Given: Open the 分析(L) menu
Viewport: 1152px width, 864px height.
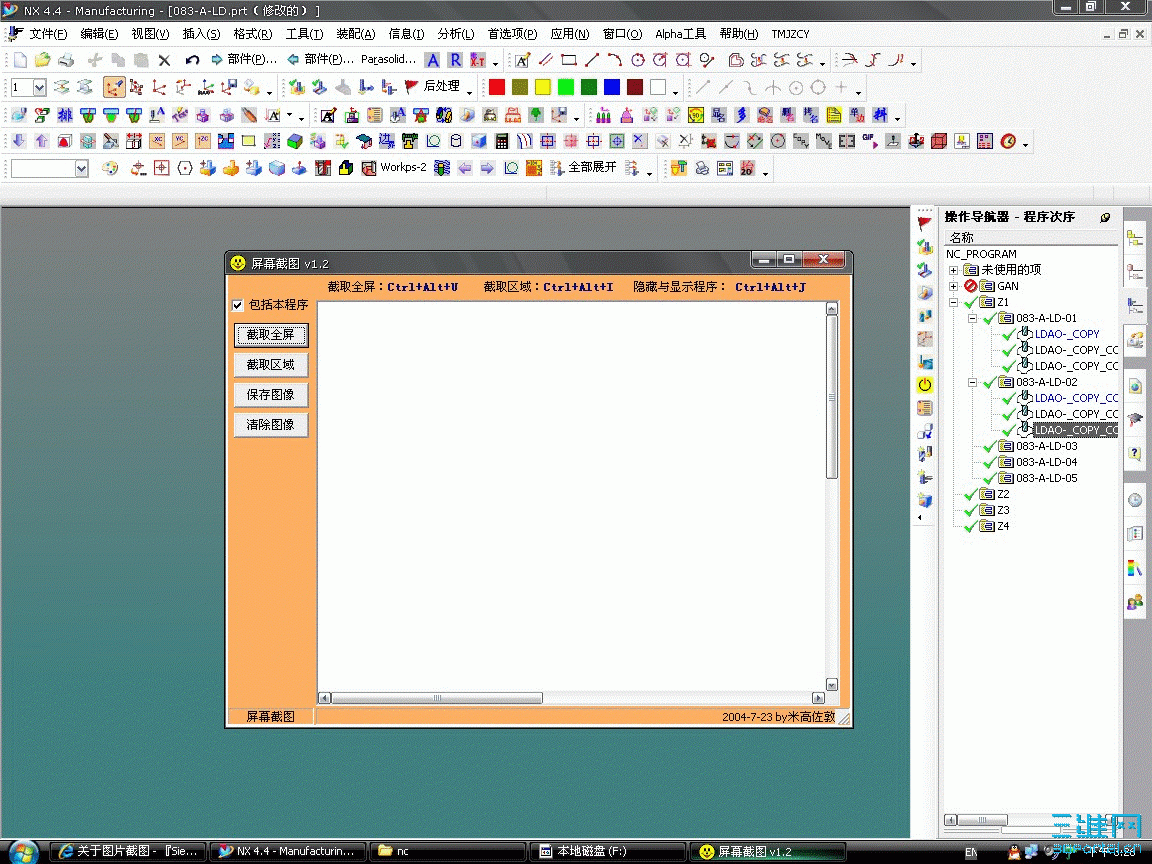Looking at the screenshot, I should tap(455, 34).
